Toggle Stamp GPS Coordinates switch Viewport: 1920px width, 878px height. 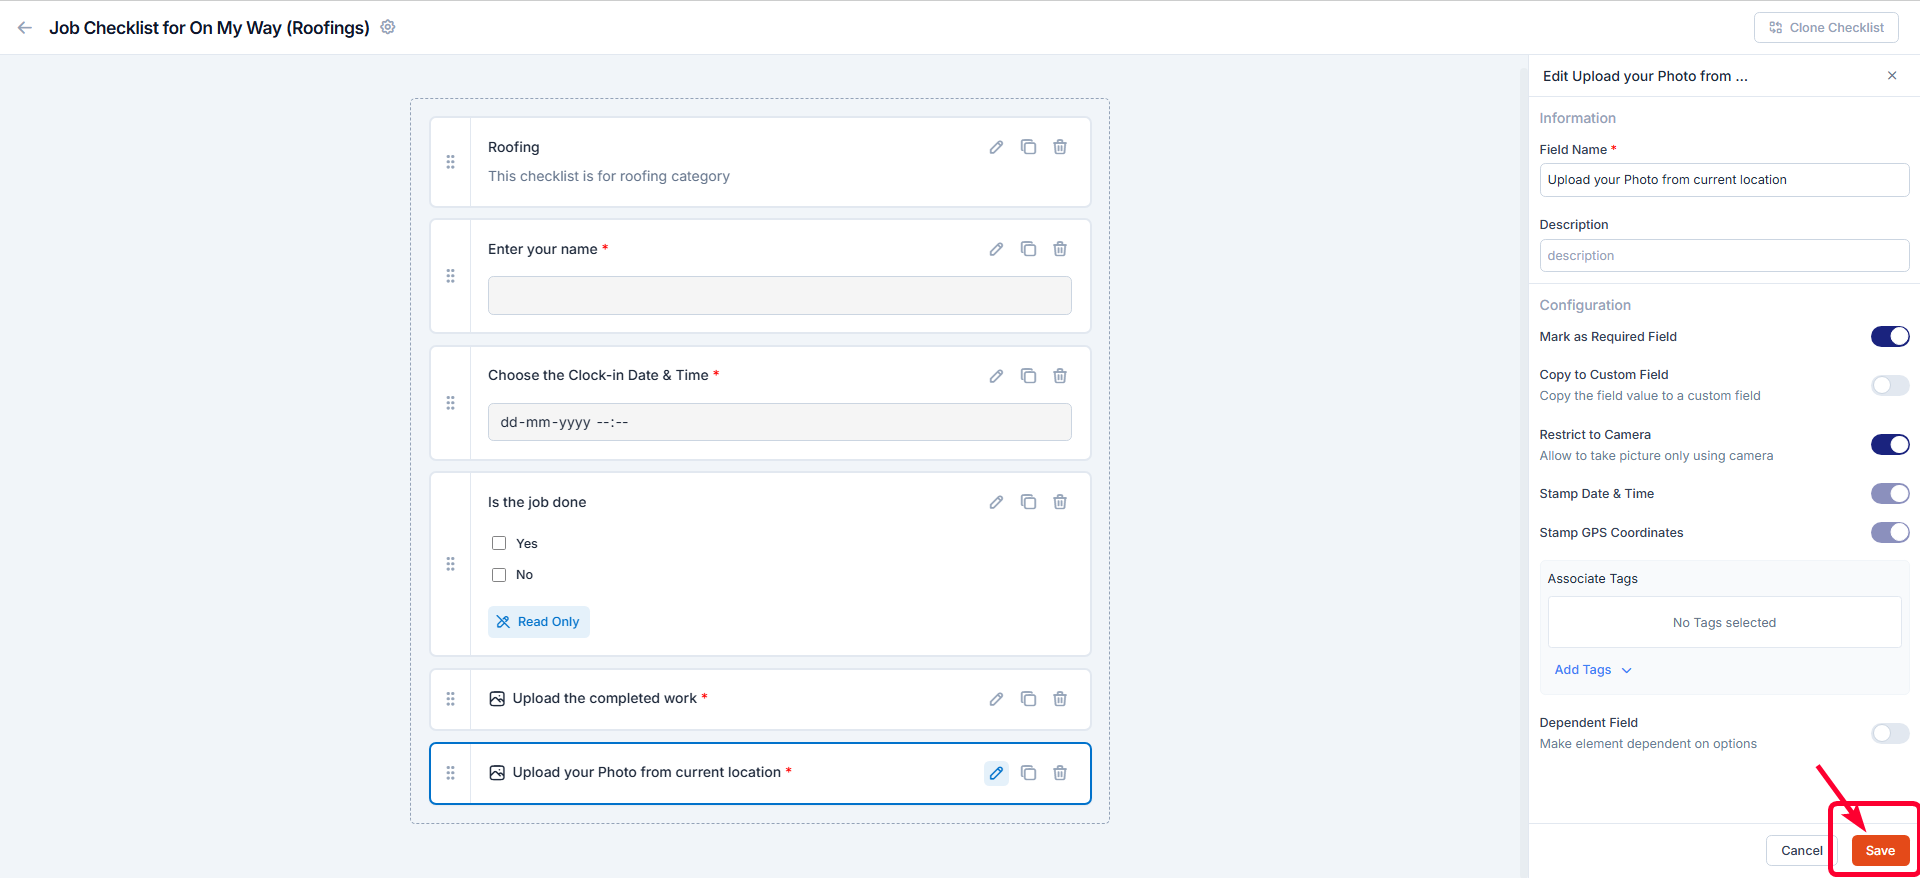[1890, 533]
